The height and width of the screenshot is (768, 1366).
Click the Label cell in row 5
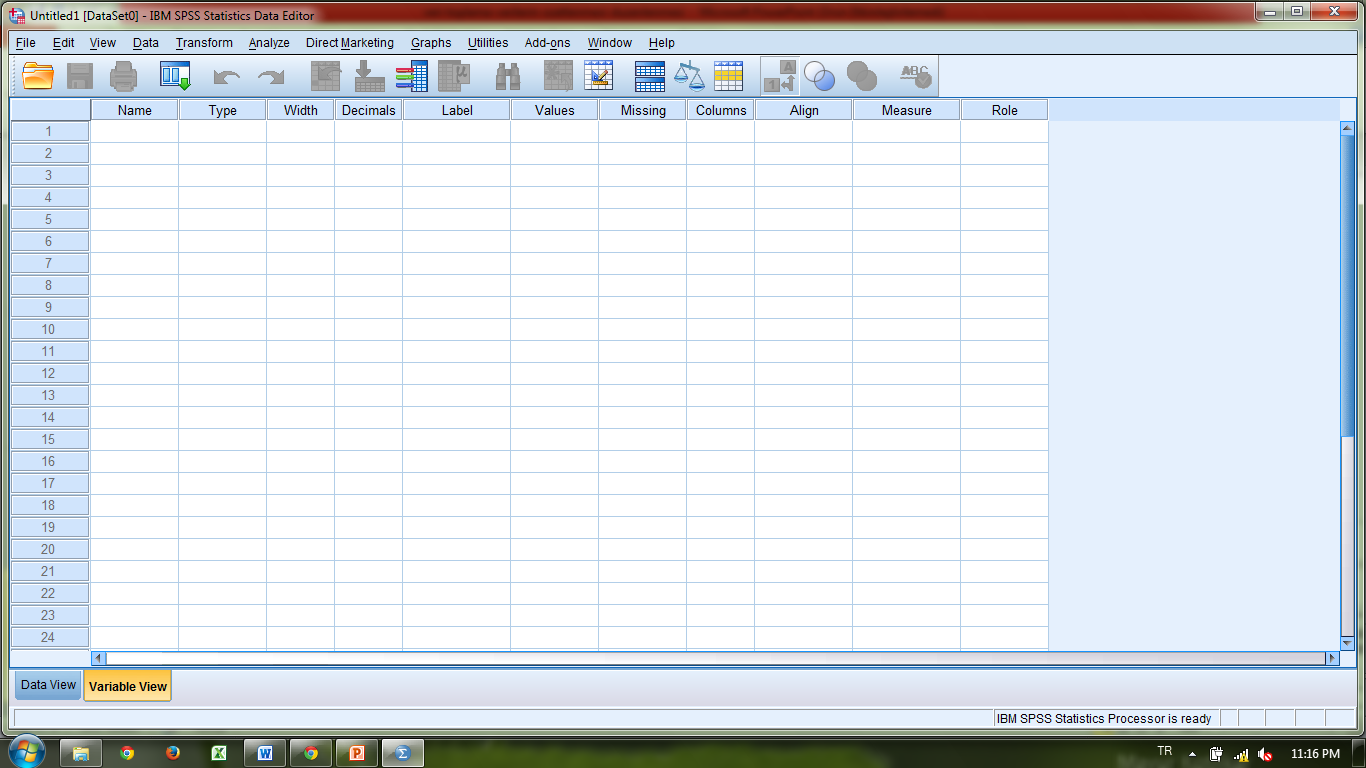[457, 219]
